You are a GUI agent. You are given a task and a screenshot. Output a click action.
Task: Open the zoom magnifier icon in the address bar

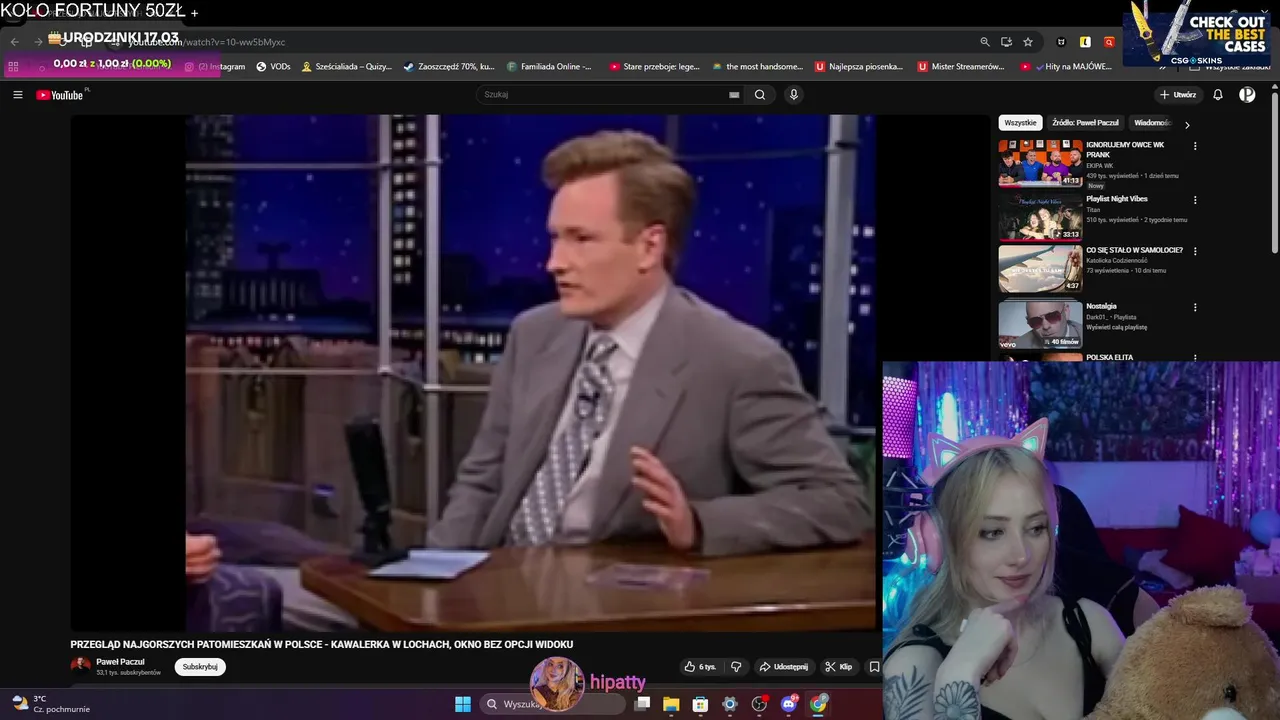(985, 42)
